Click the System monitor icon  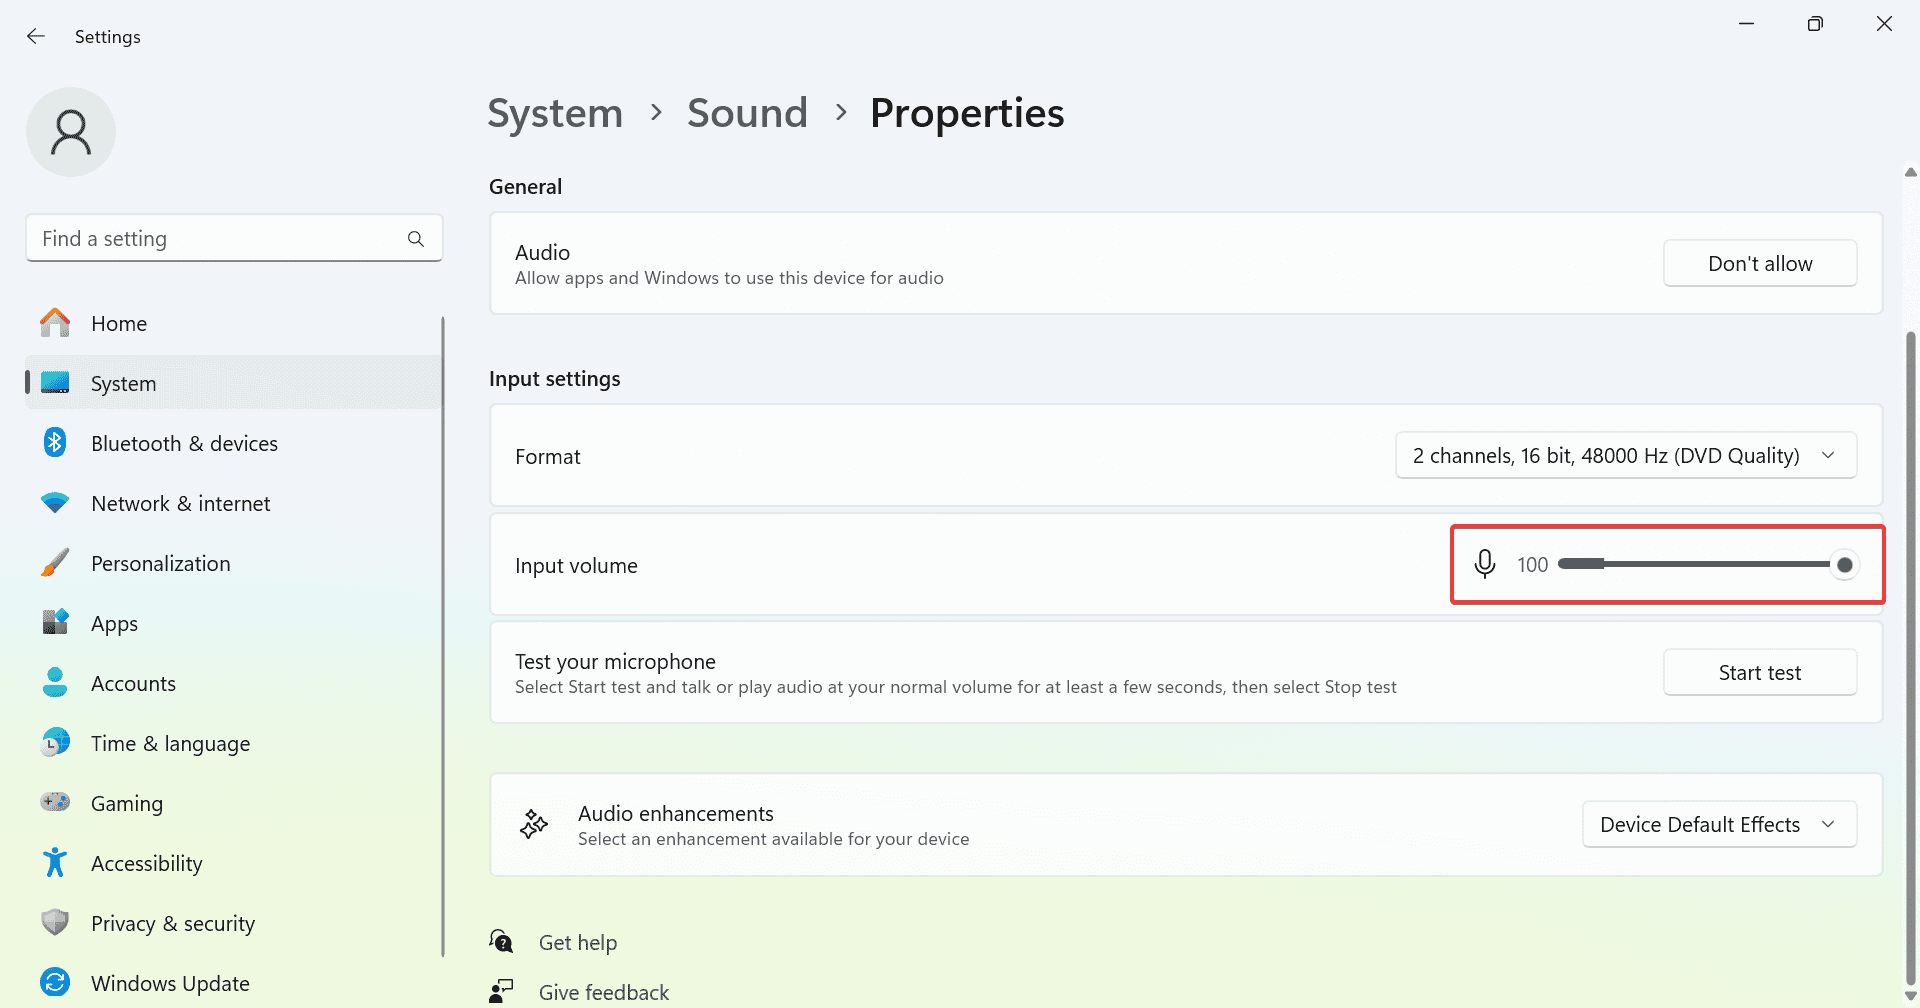(55, 383)
